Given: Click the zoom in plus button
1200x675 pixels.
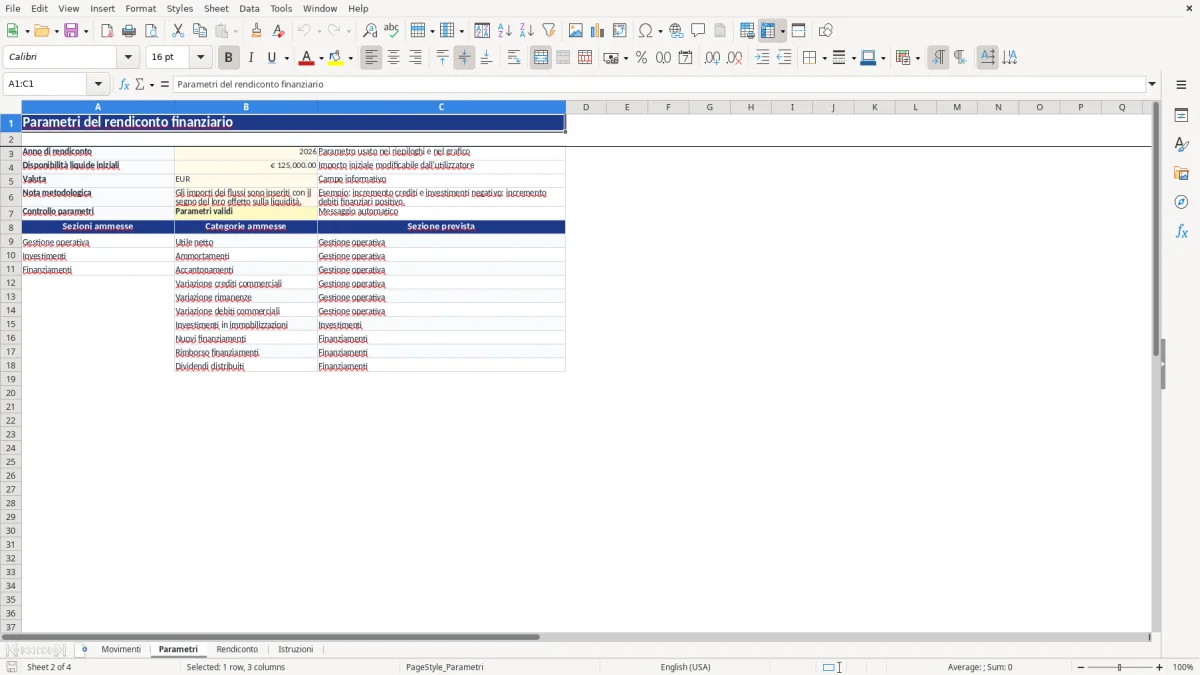Looking at the screenshot, I should click(x=1160, y=667).
